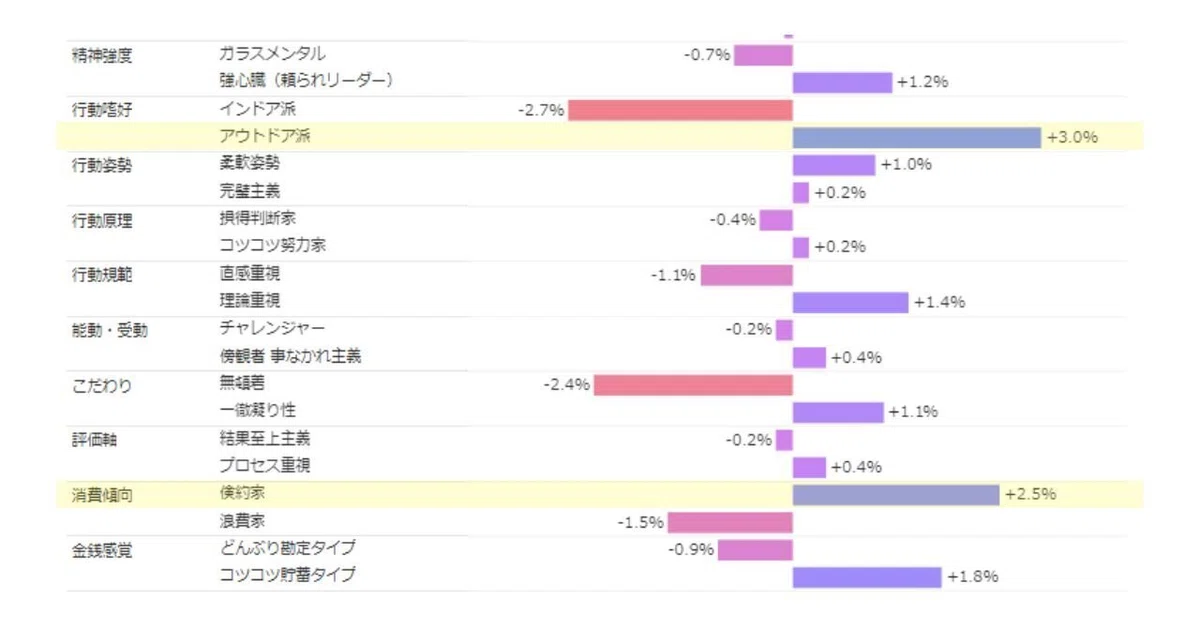1200x628 pixels.
Task: Click the インドア派 -2.7% red bar
Action: point(680,110)
